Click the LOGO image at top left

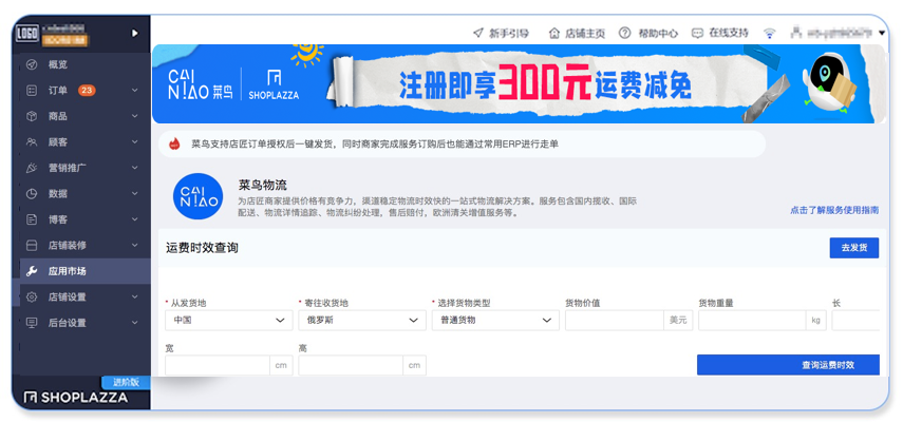pyautogui.click(x=27, y=33)
